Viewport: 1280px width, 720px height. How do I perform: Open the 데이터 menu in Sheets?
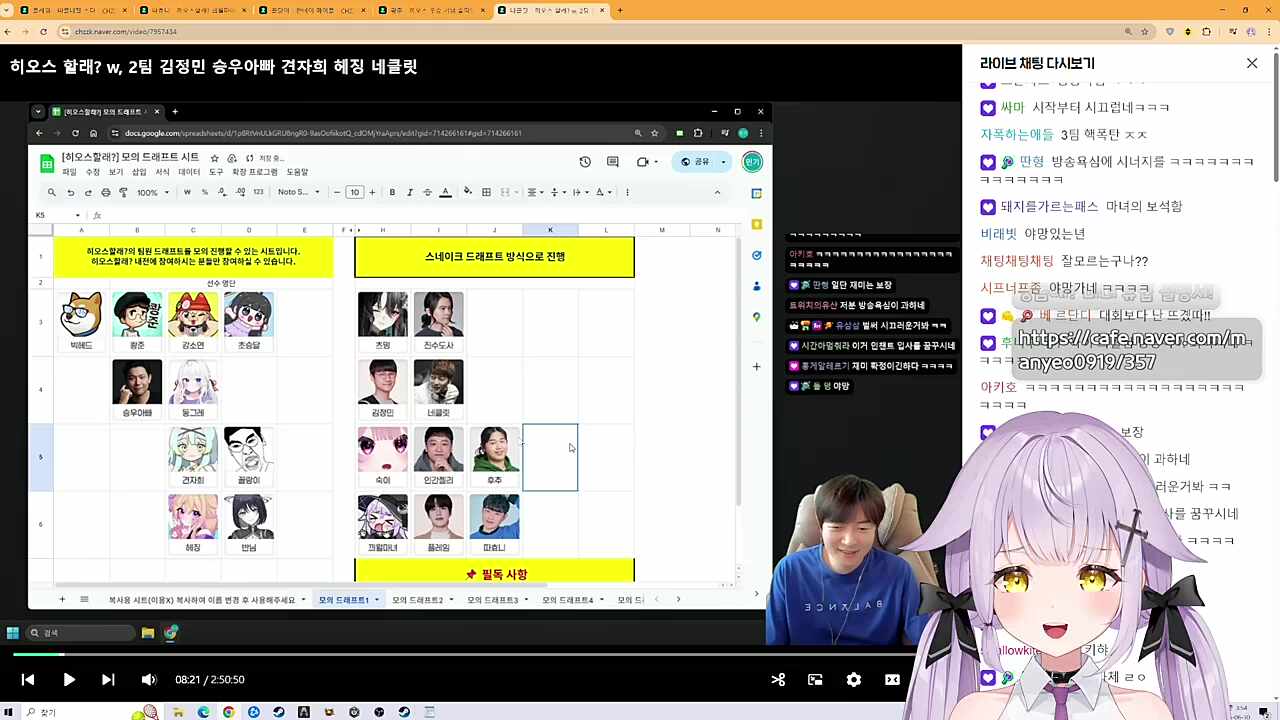(189, 172)
